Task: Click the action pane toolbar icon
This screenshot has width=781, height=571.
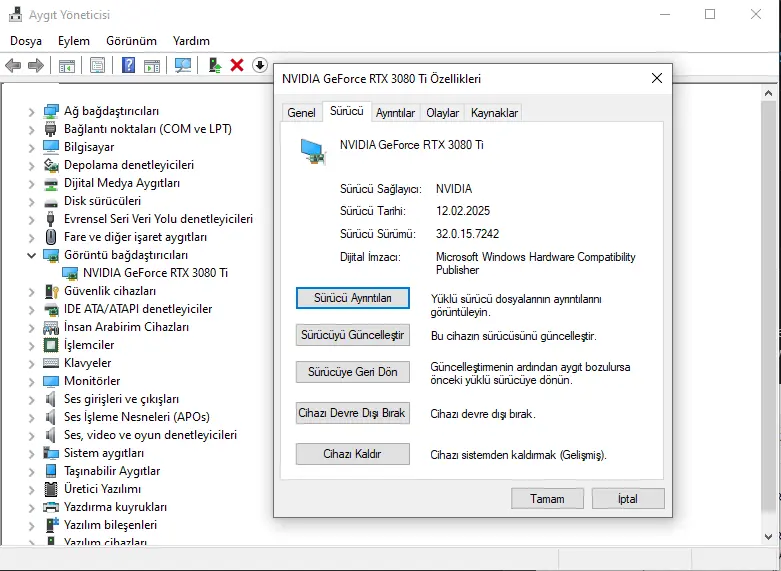Action: [152, 65]
